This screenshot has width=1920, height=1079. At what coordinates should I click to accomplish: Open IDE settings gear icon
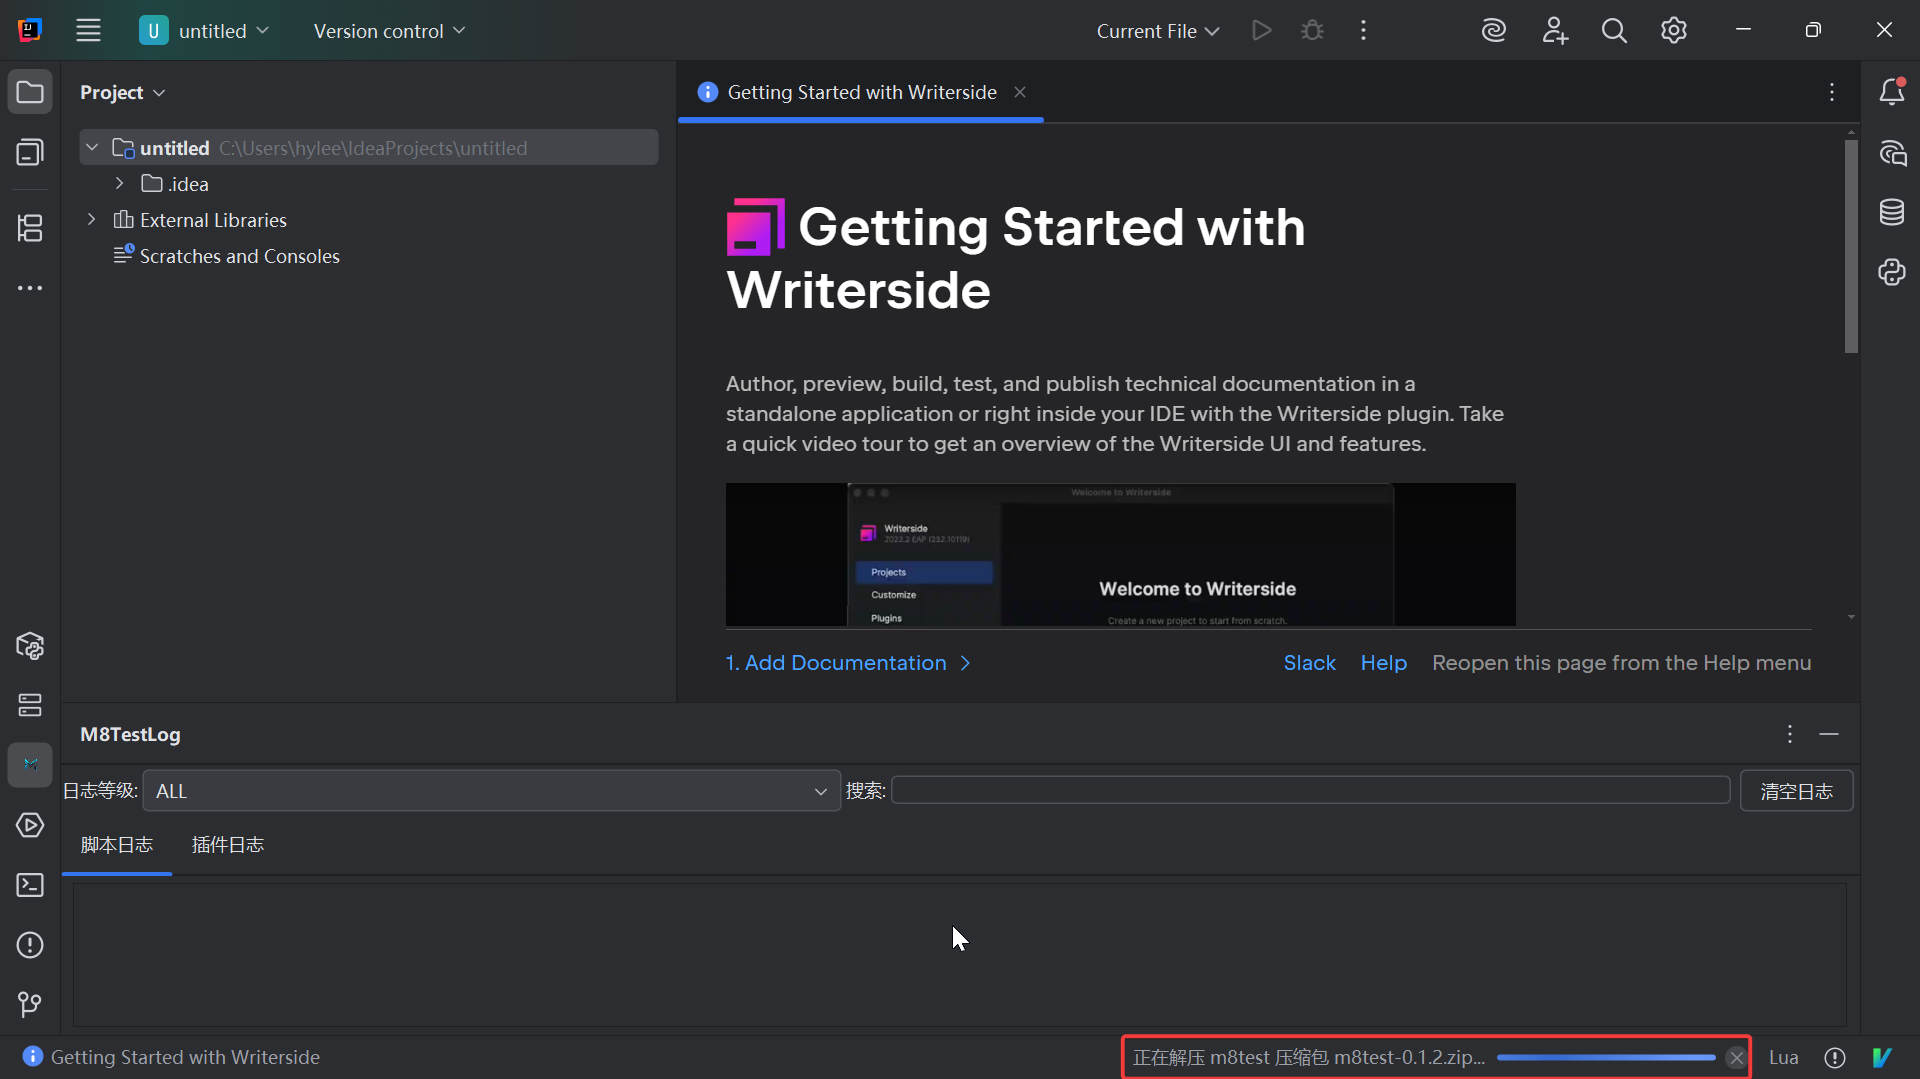1674,31
